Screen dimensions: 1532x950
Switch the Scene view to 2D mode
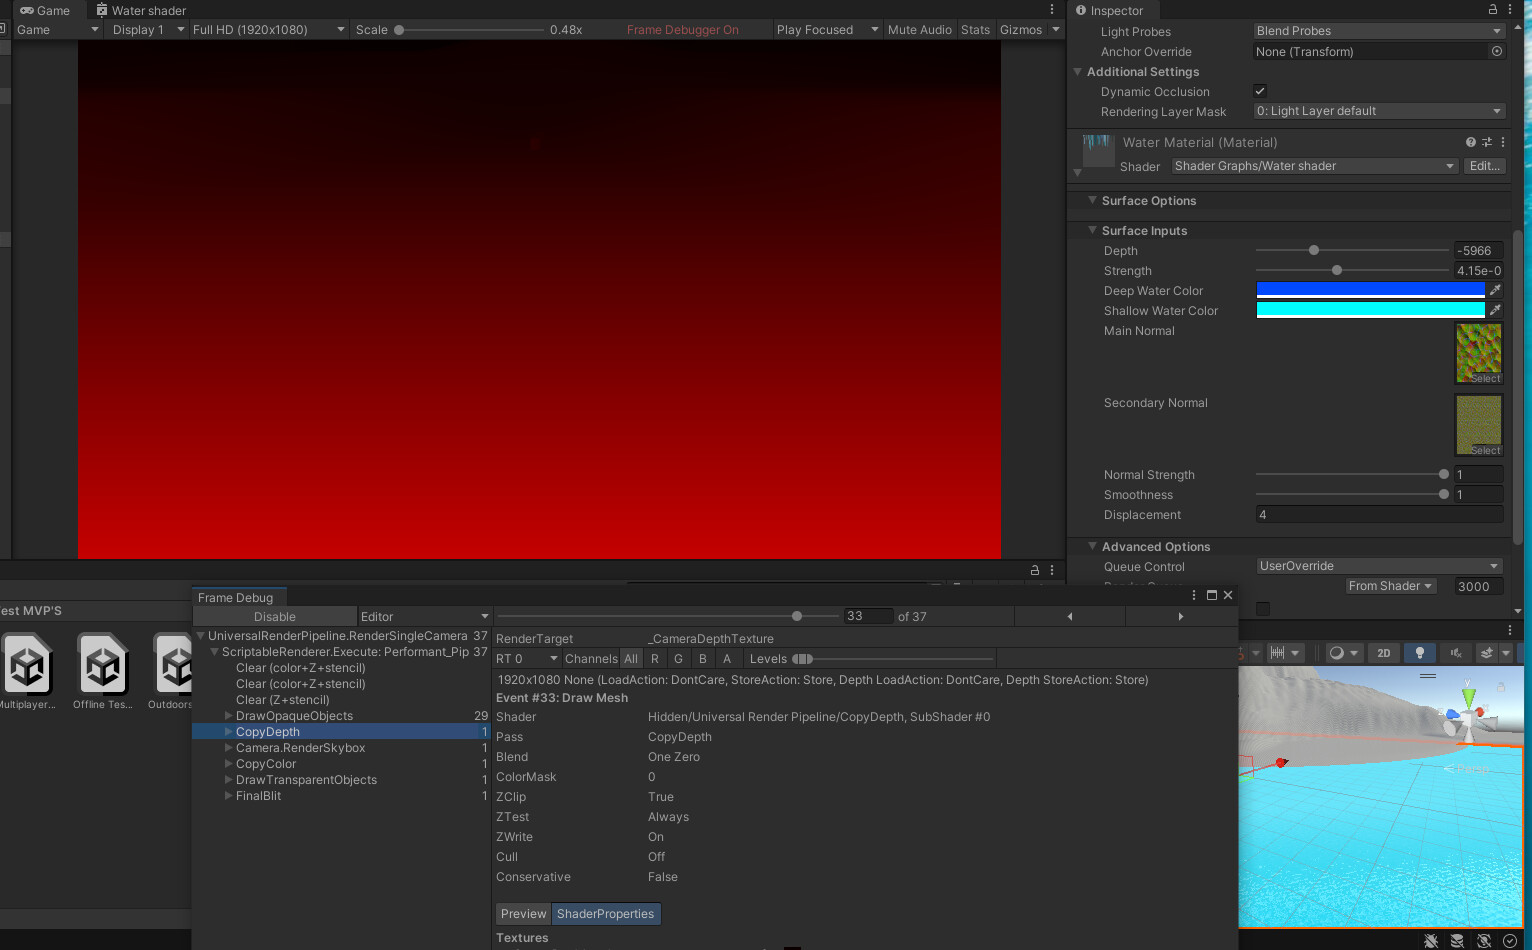click(x=1385, y=653)
